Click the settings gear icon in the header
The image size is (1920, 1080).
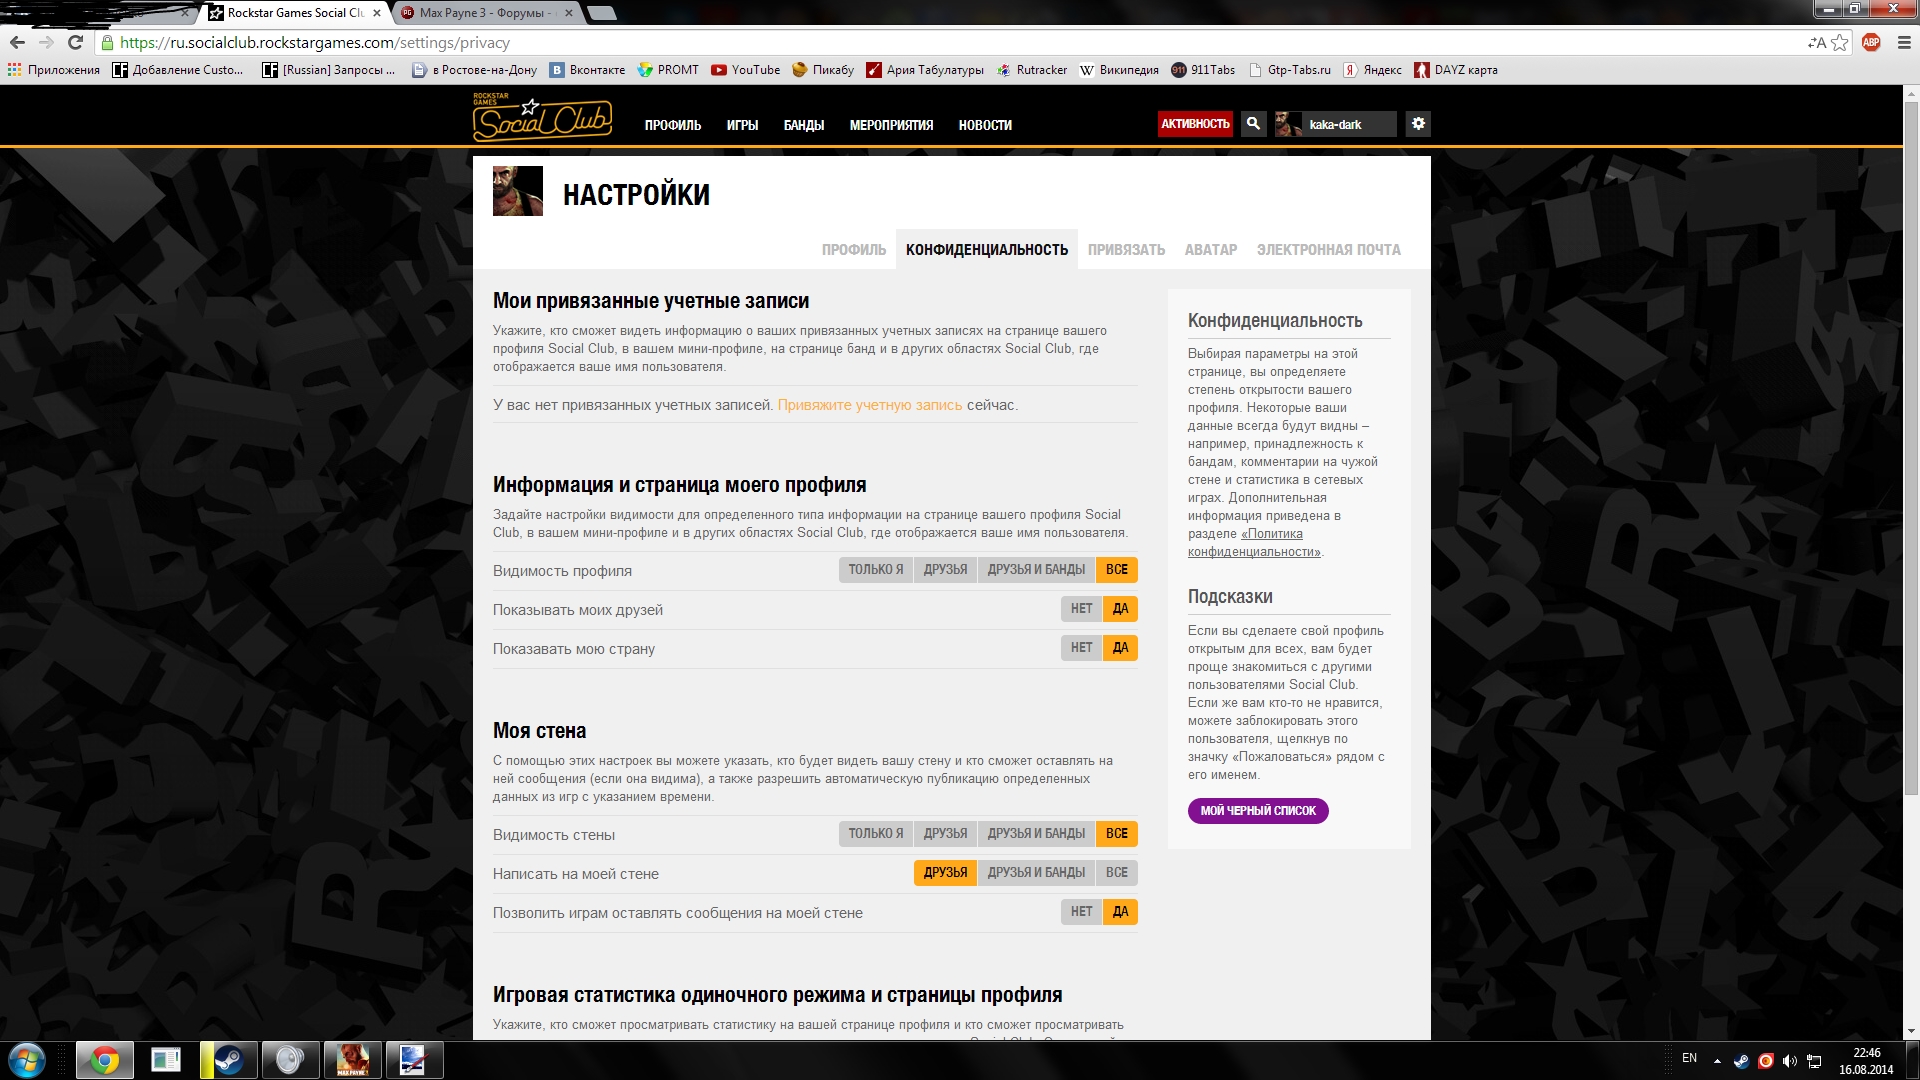pyautogui.click(x=1418, y=124)
